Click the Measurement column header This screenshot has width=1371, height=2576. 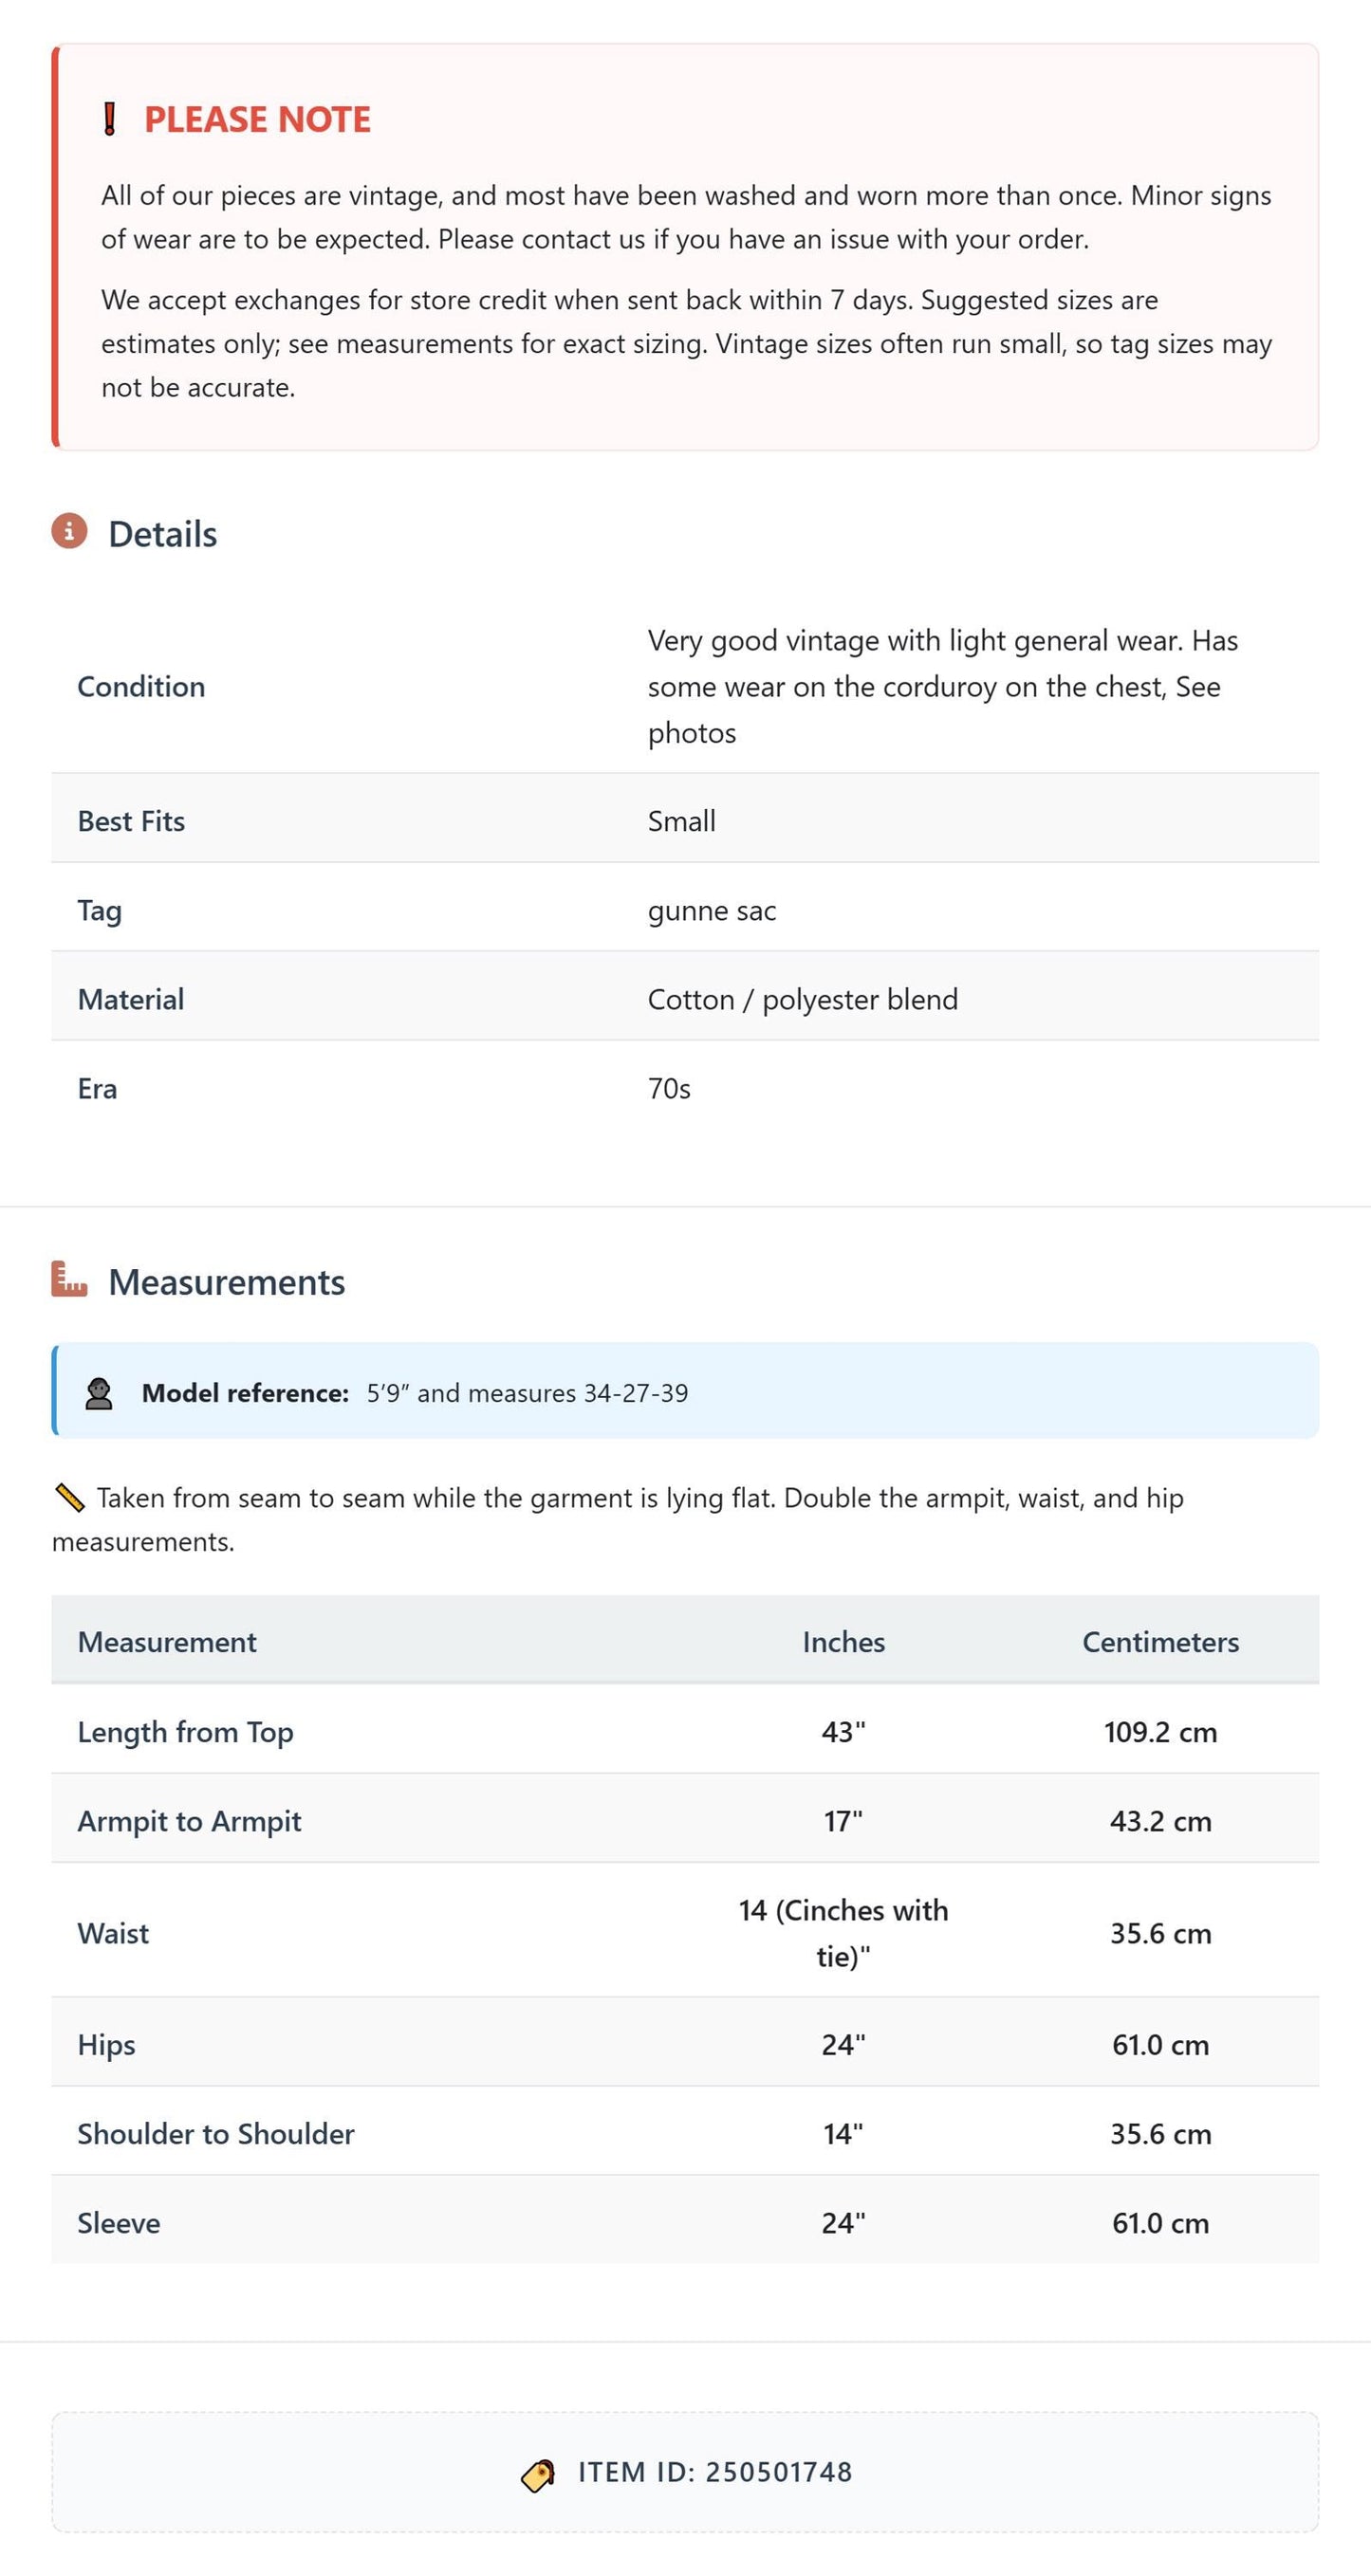coord(167,1642)
